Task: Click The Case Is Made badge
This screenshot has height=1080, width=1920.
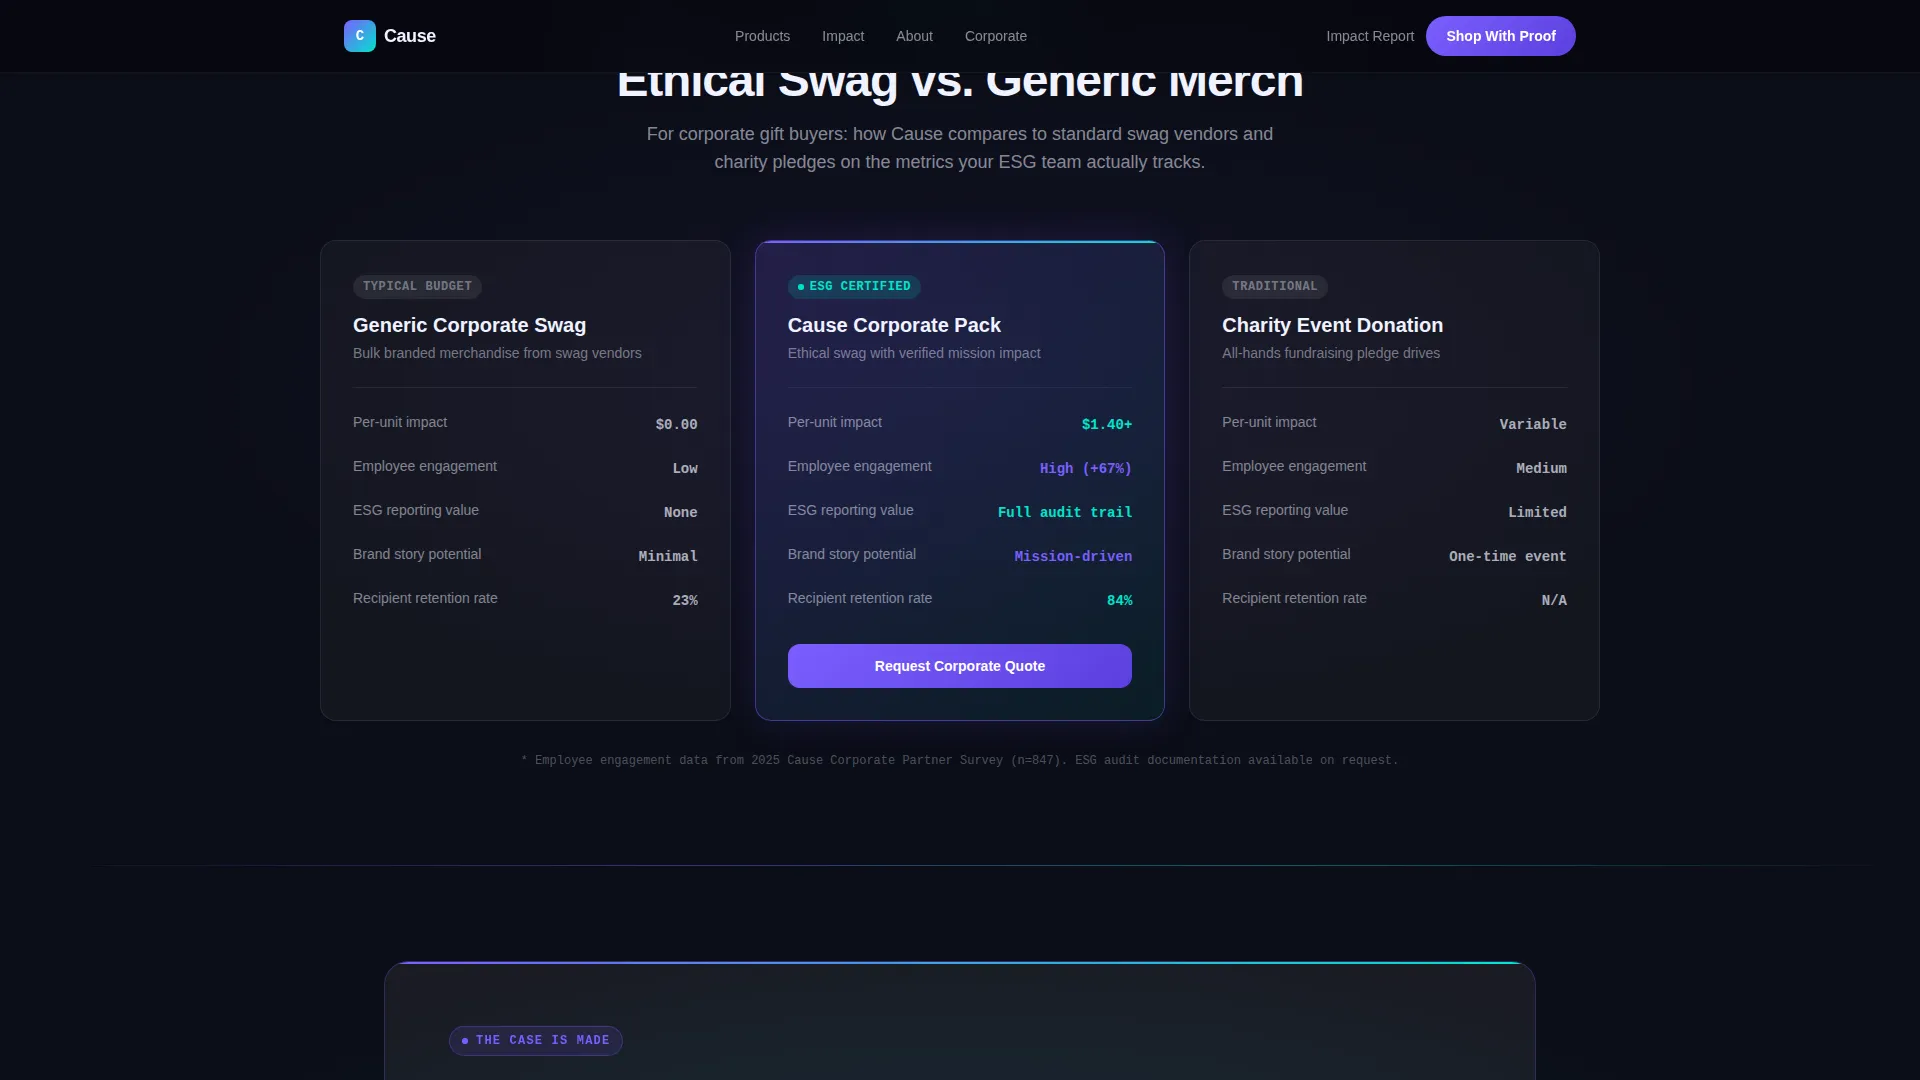Action: (x=536, y=1040)
